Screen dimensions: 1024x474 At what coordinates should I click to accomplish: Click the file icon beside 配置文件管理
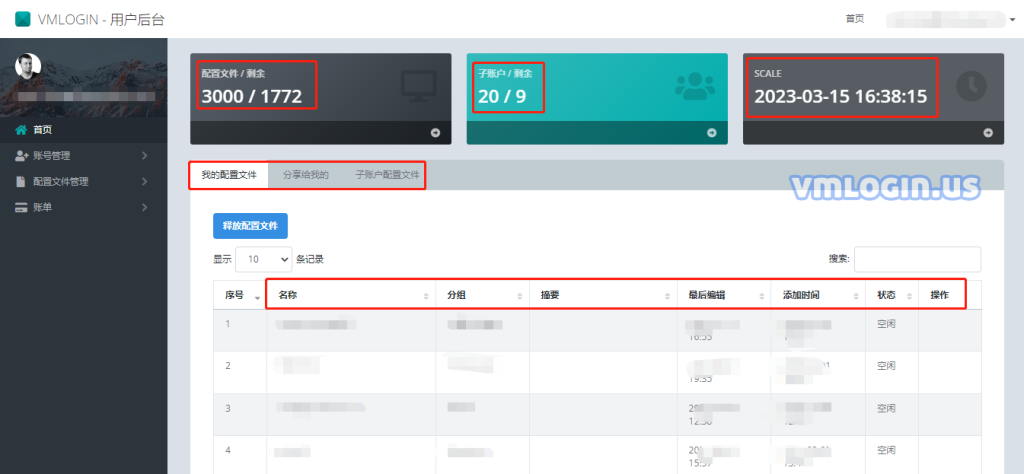click(21, 182)
